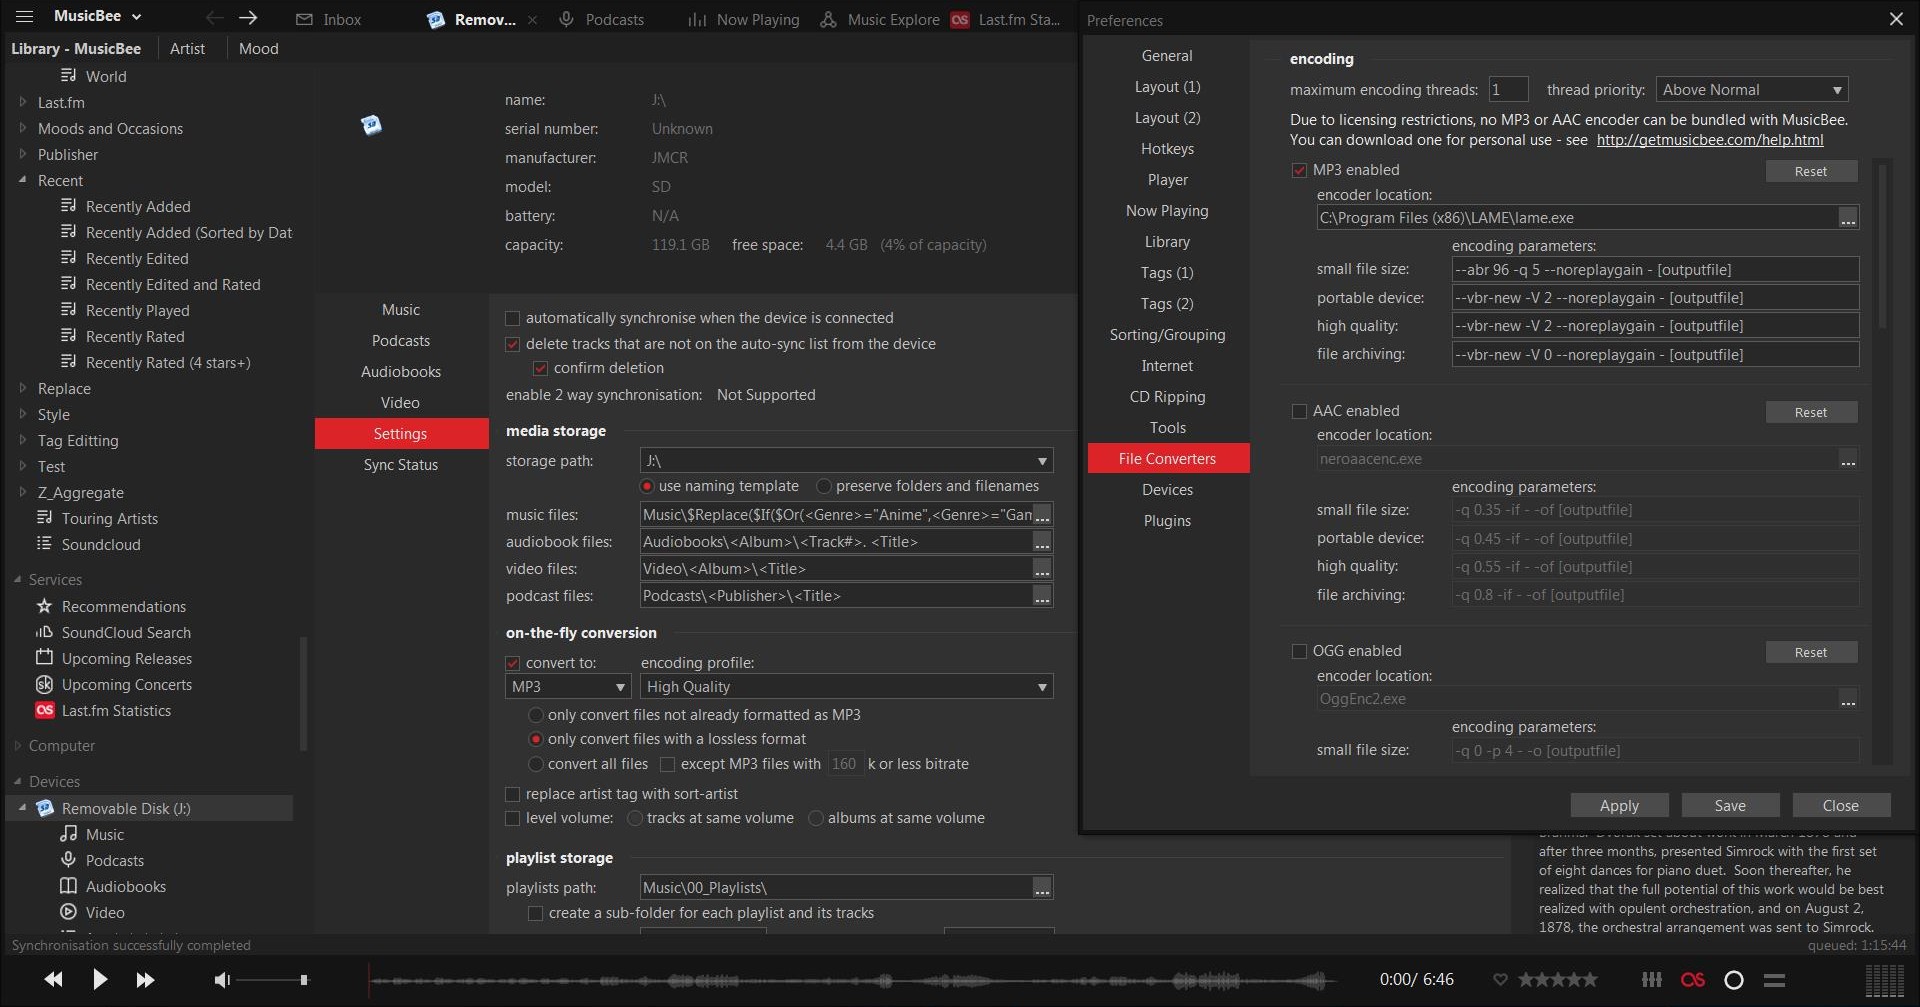
Task: Open the Soundcloud playlist icon in sidebar
Action: click(44, 544)
